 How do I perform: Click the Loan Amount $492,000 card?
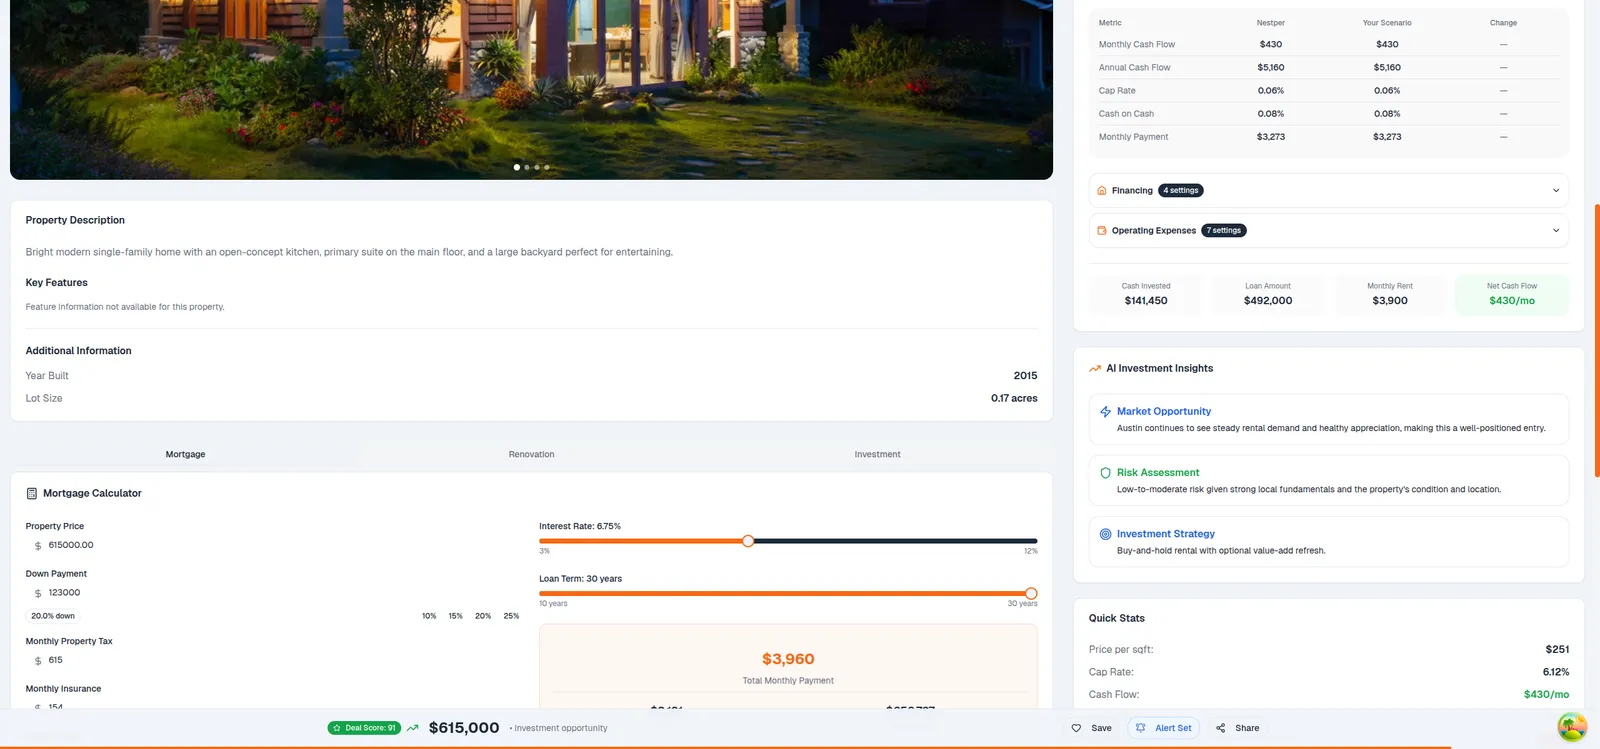pyautogui.click(x=1268, y=295)
